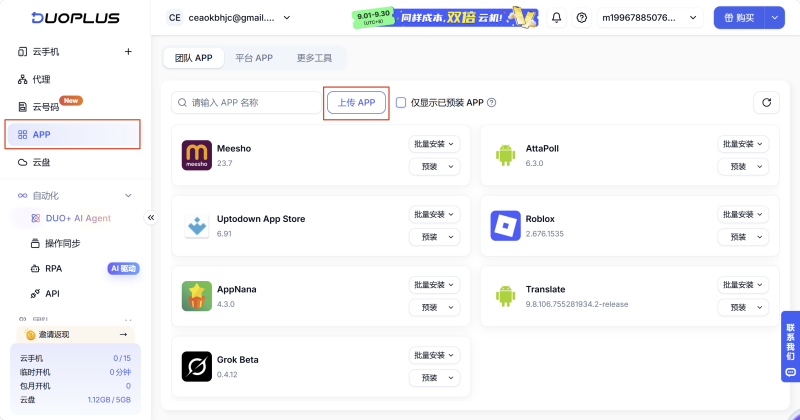Switch to the team APP (团队 APP) tab
The image size is (800, 420).
coord(193,58)
